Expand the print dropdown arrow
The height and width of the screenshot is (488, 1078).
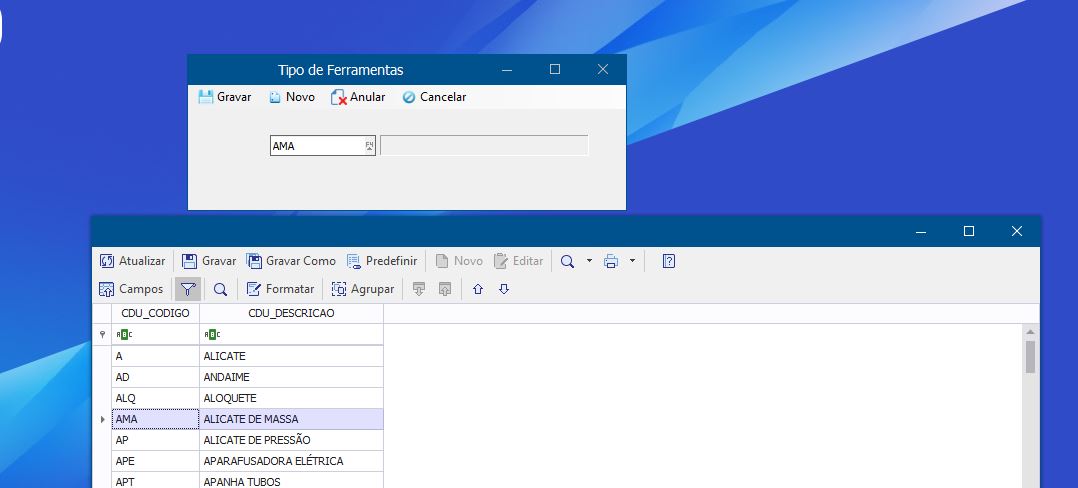[x=632, y=261]
